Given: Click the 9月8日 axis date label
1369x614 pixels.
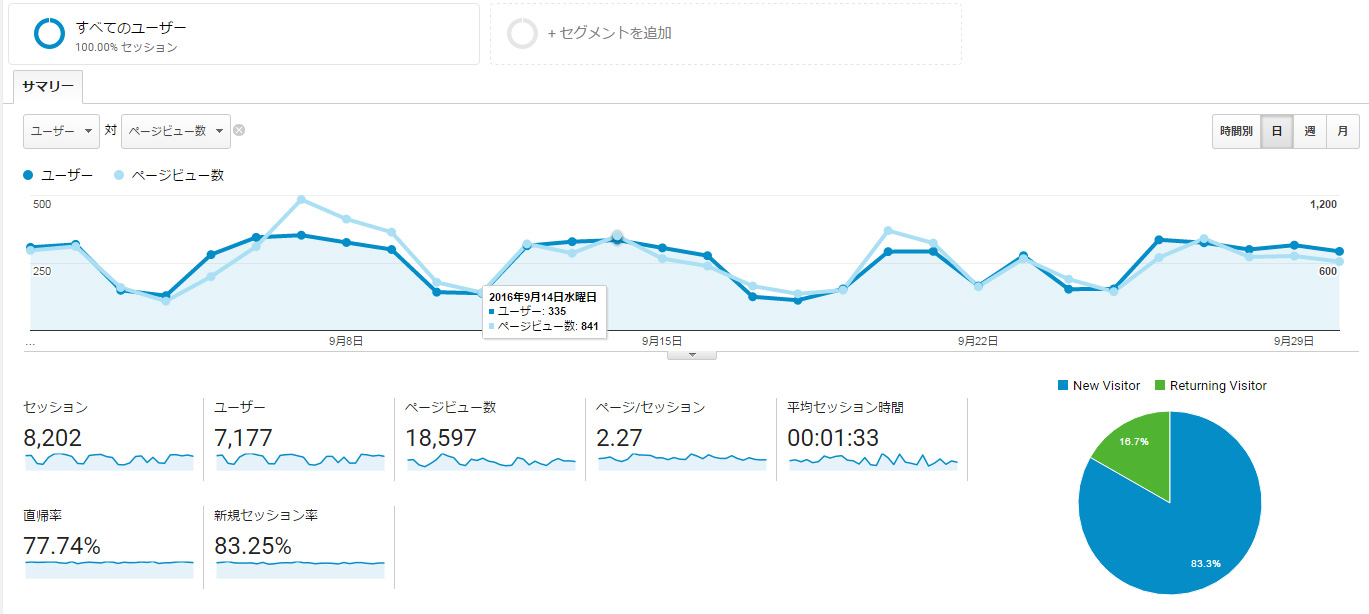Looking at the screenshot, I should coord(346,341).
